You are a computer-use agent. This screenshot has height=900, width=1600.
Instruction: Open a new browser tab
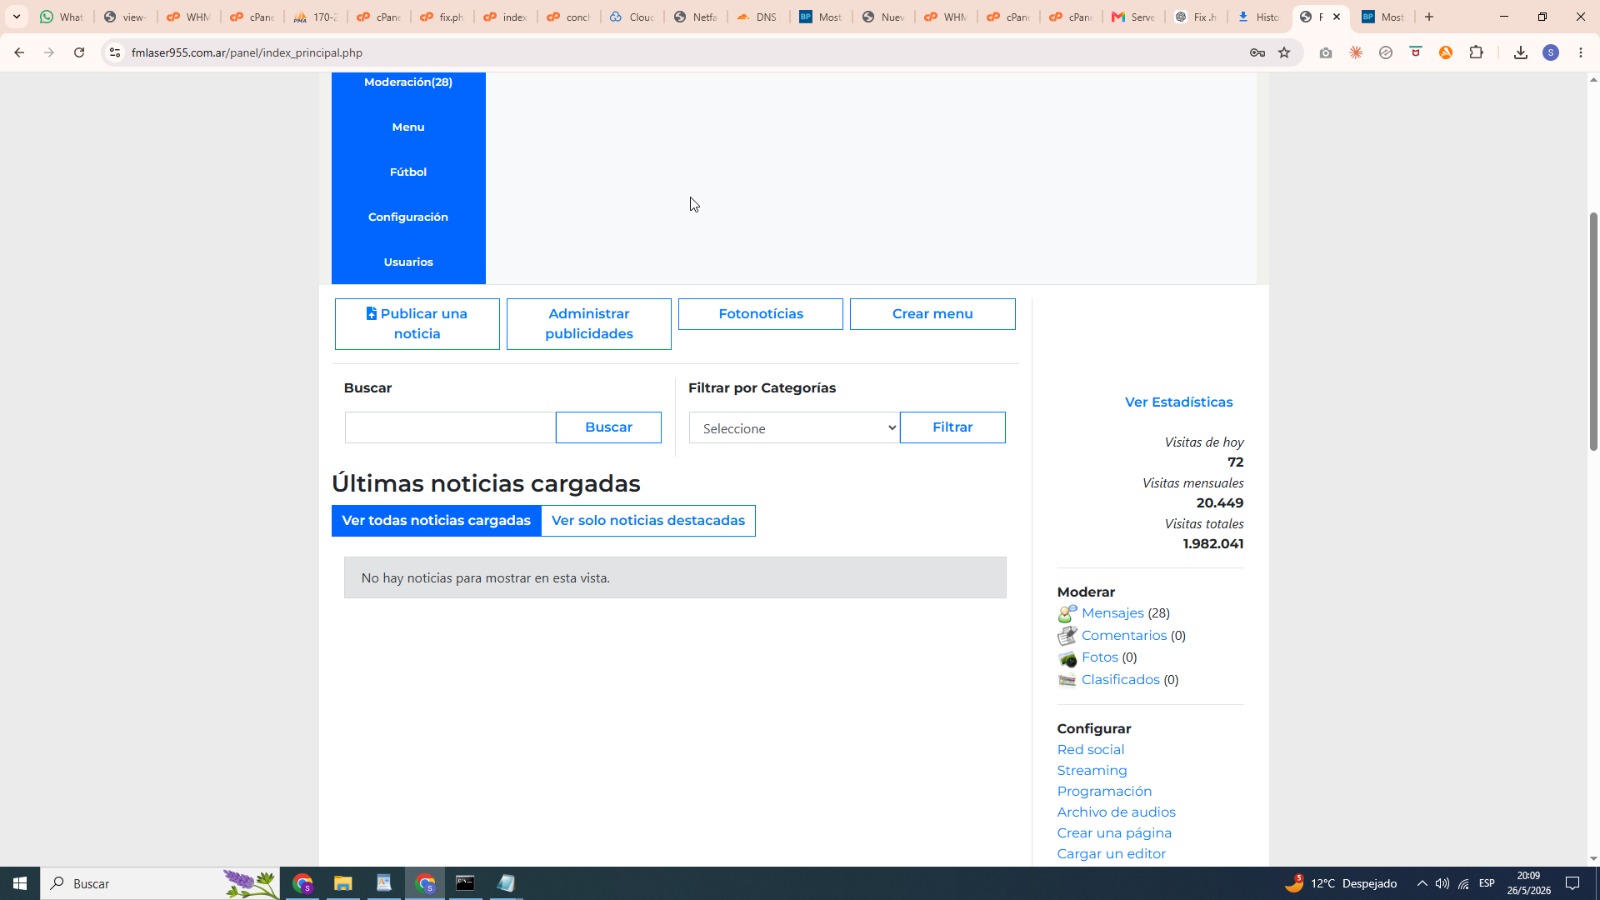click(1429, 17)
